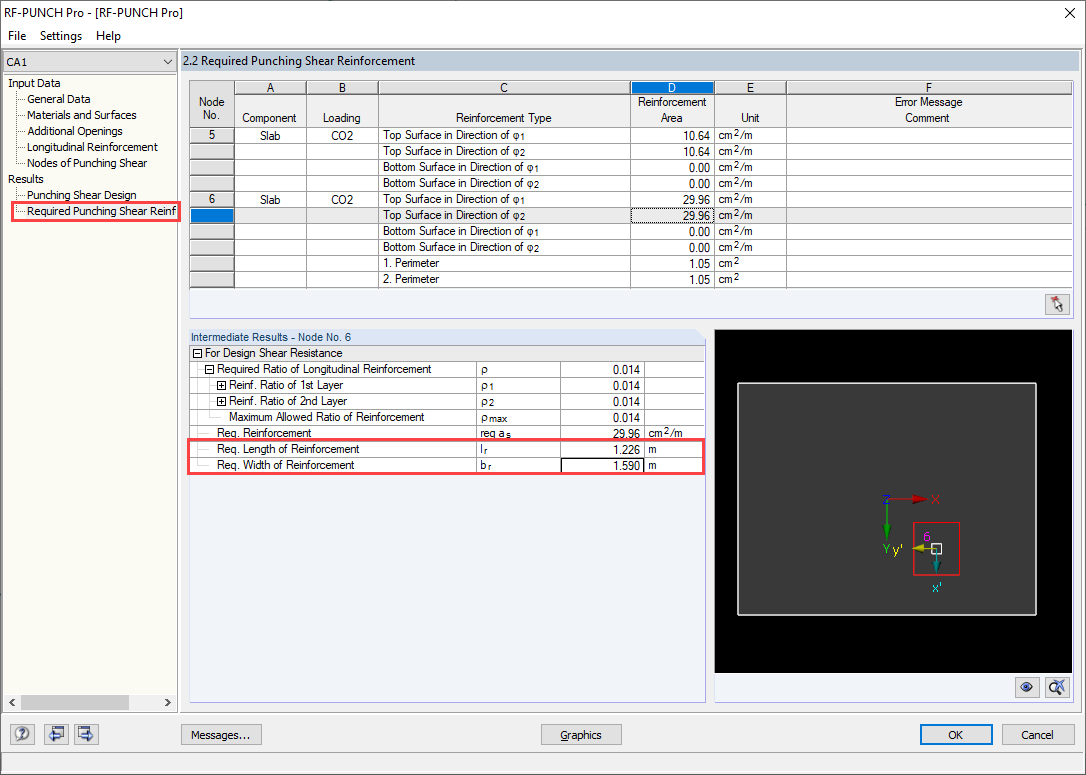Click the 1.226 length of reinforcement value

coord(602,449)
